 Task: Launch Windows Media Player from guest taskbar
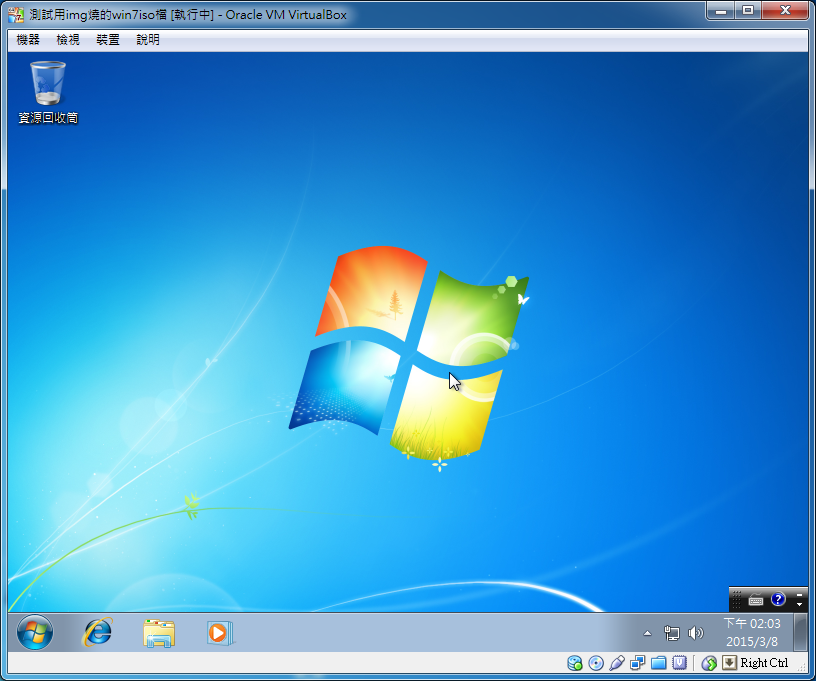pos(220,633)
